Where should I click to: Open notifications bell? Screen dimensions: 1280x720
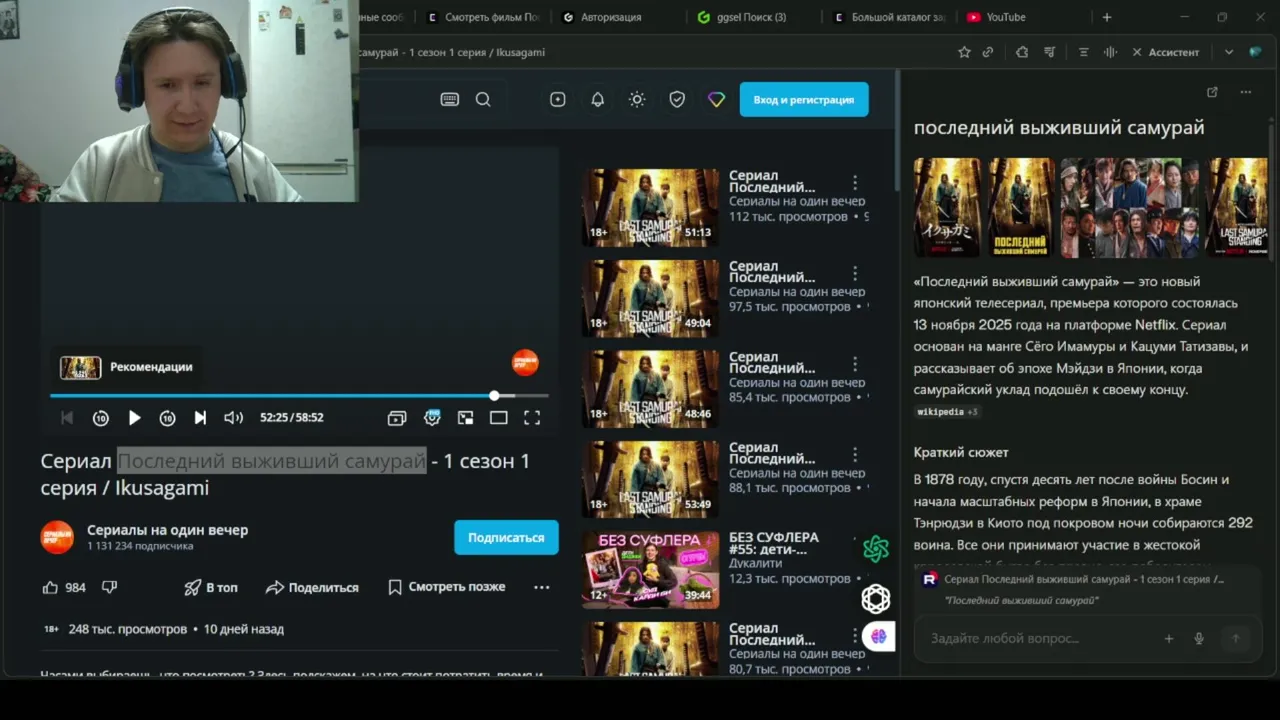coord(597,99)
